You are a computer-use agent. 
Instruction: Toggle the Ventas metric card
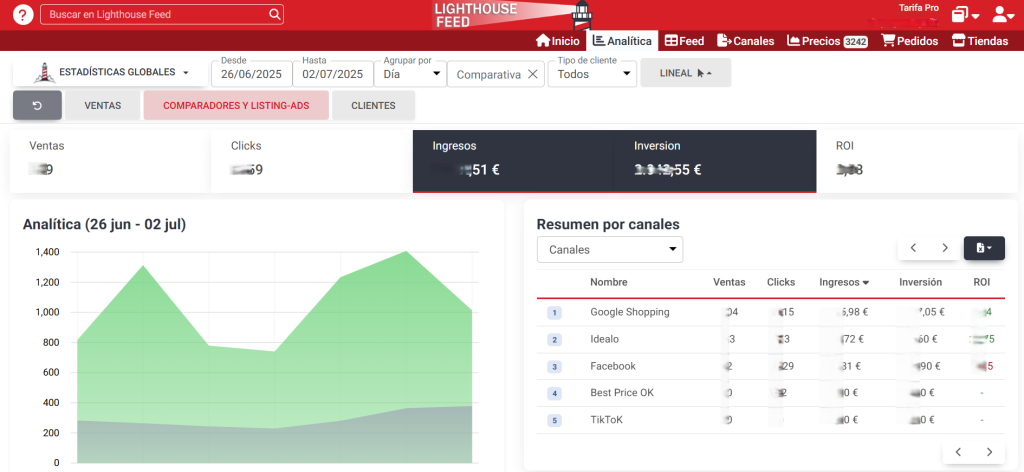click(x=110, y=161)
